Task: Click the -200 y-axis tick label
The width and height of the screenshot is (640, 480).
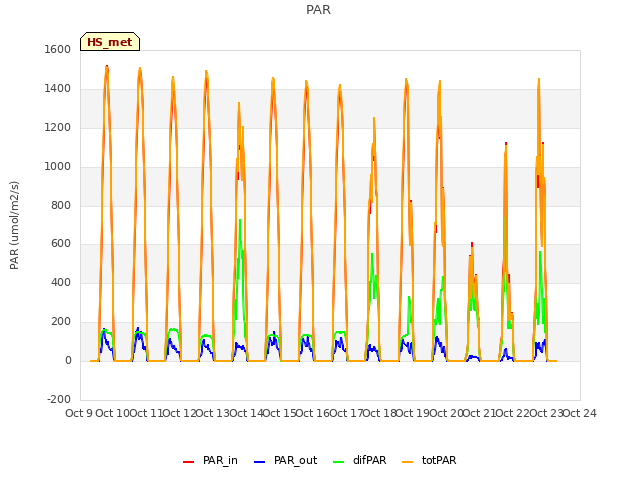Action: point(59,399)
